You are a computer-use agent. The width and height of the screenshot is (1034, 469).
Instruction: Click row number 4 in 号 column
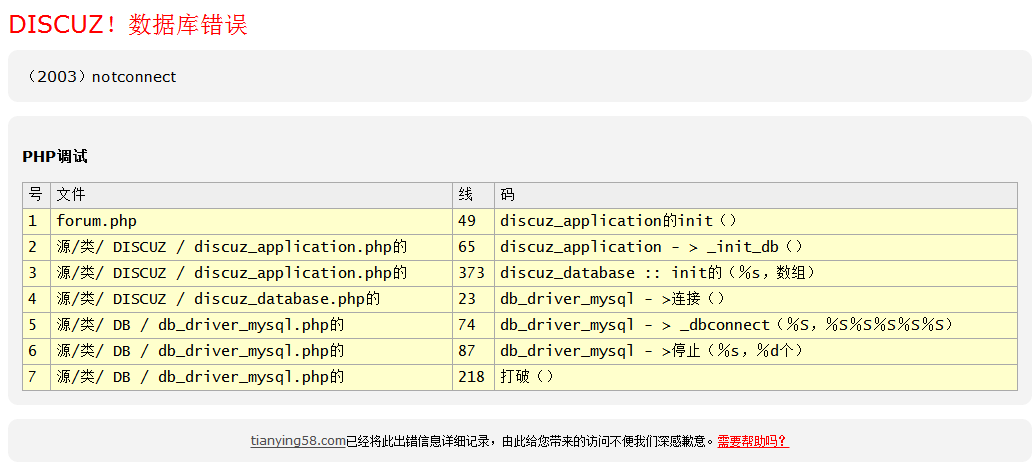pyautogui.click(x=36, y=299)
